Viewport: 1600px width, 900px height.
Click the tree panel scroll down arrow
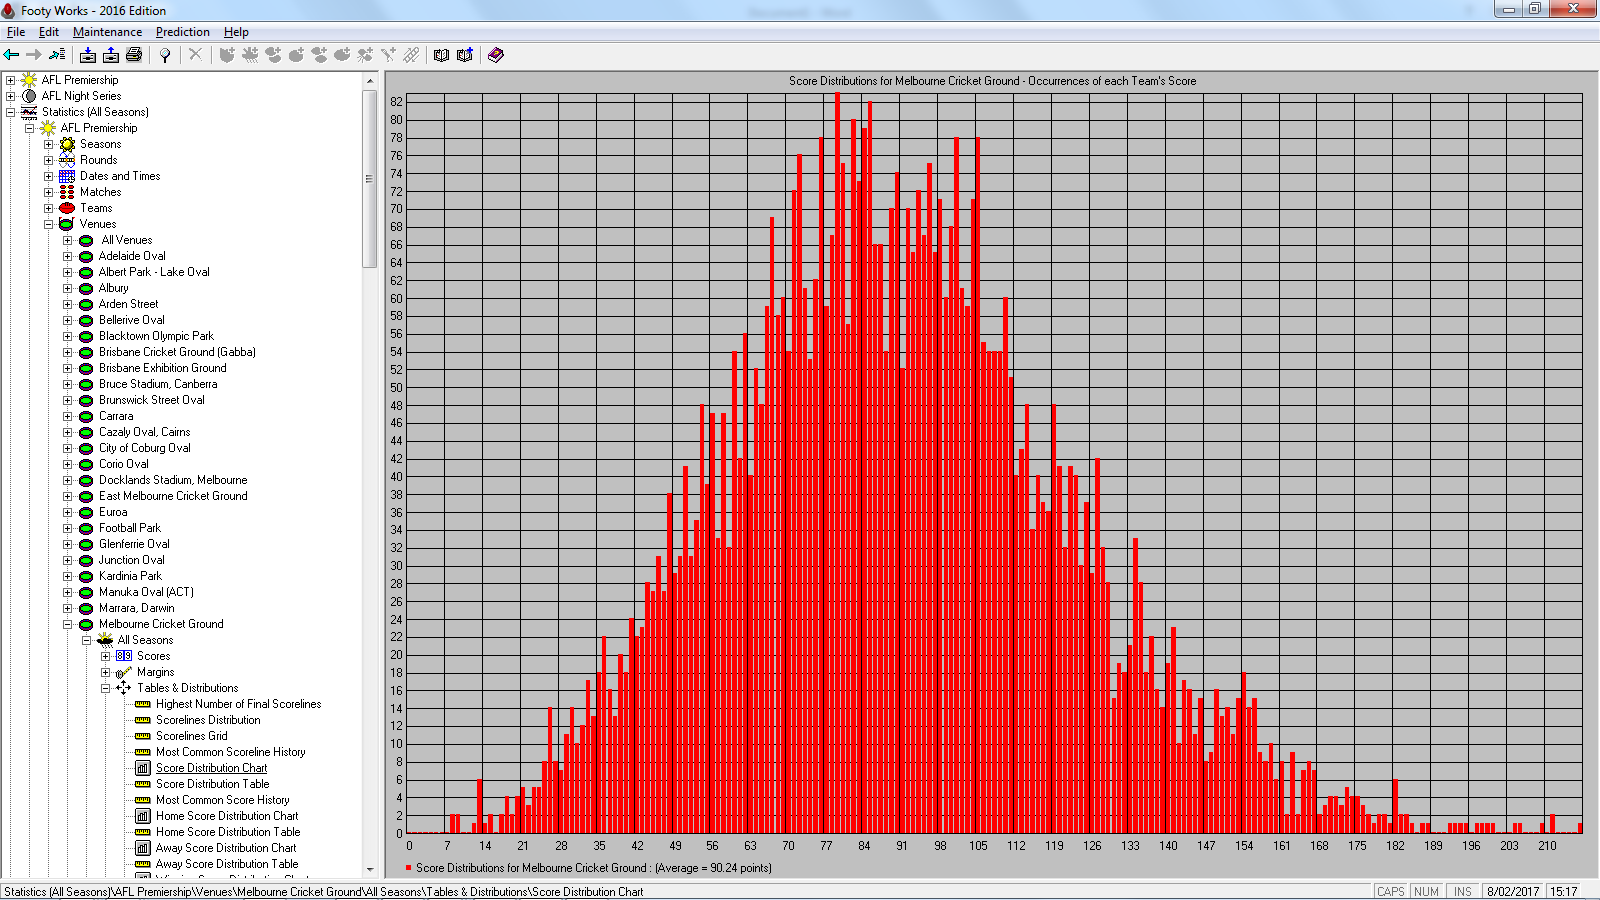click(370, 870)
